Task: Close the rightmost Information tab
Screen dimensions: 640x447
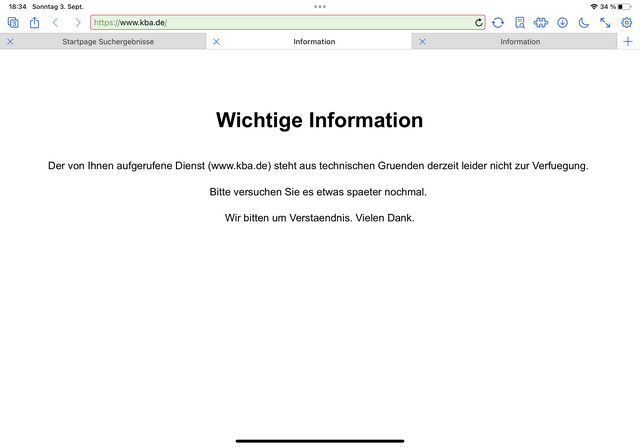Action: pos(423,42)
